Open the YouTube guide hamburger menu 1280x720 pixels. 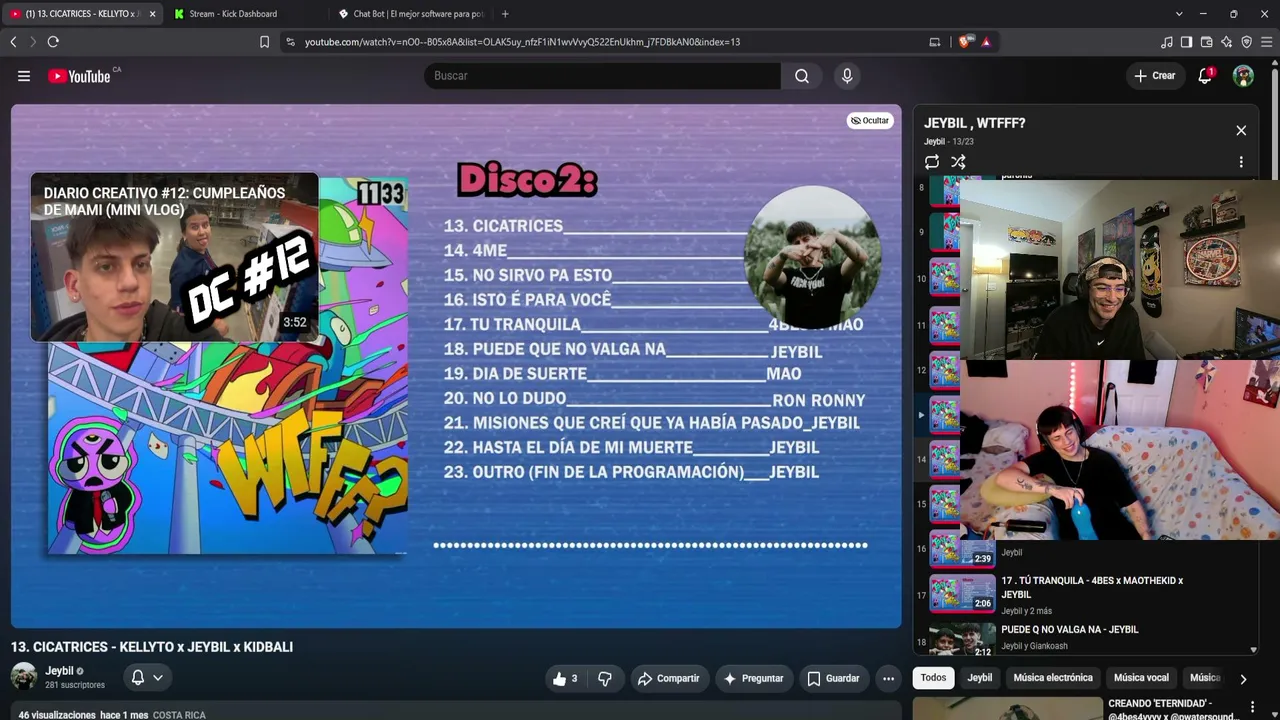coord(24,76)
